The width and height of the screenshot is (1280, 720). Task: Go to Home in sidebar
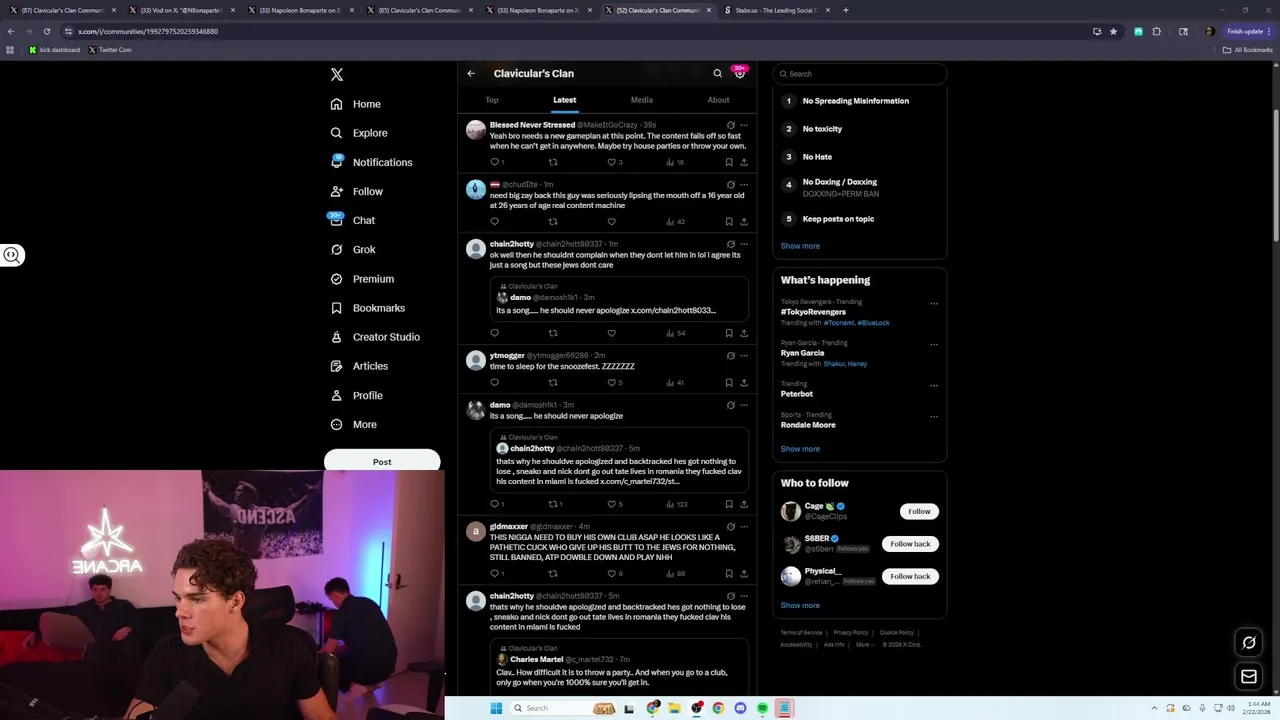(x=355, y=104)
